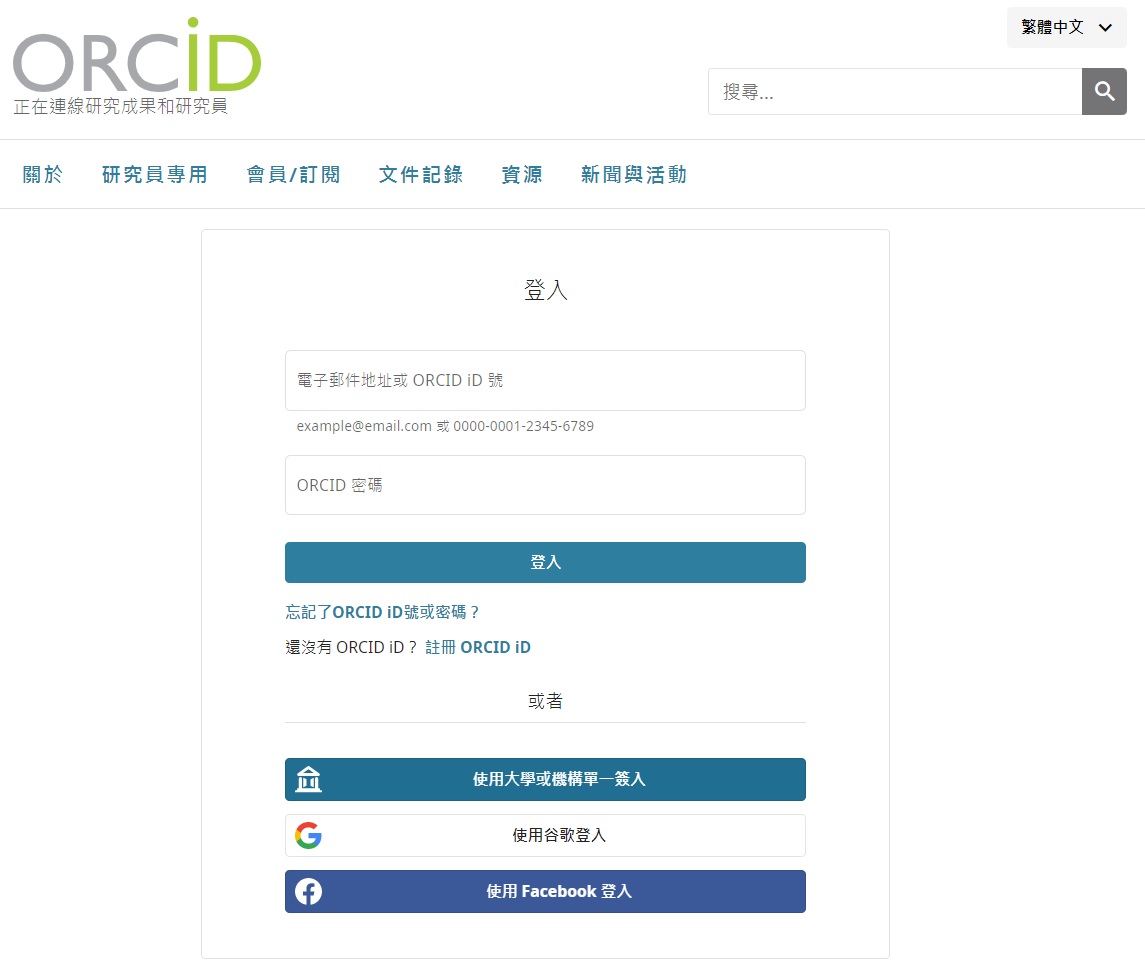The image size is (1145, 973).
Task: Click the Facebook logo icon
Action: point(308,891)
